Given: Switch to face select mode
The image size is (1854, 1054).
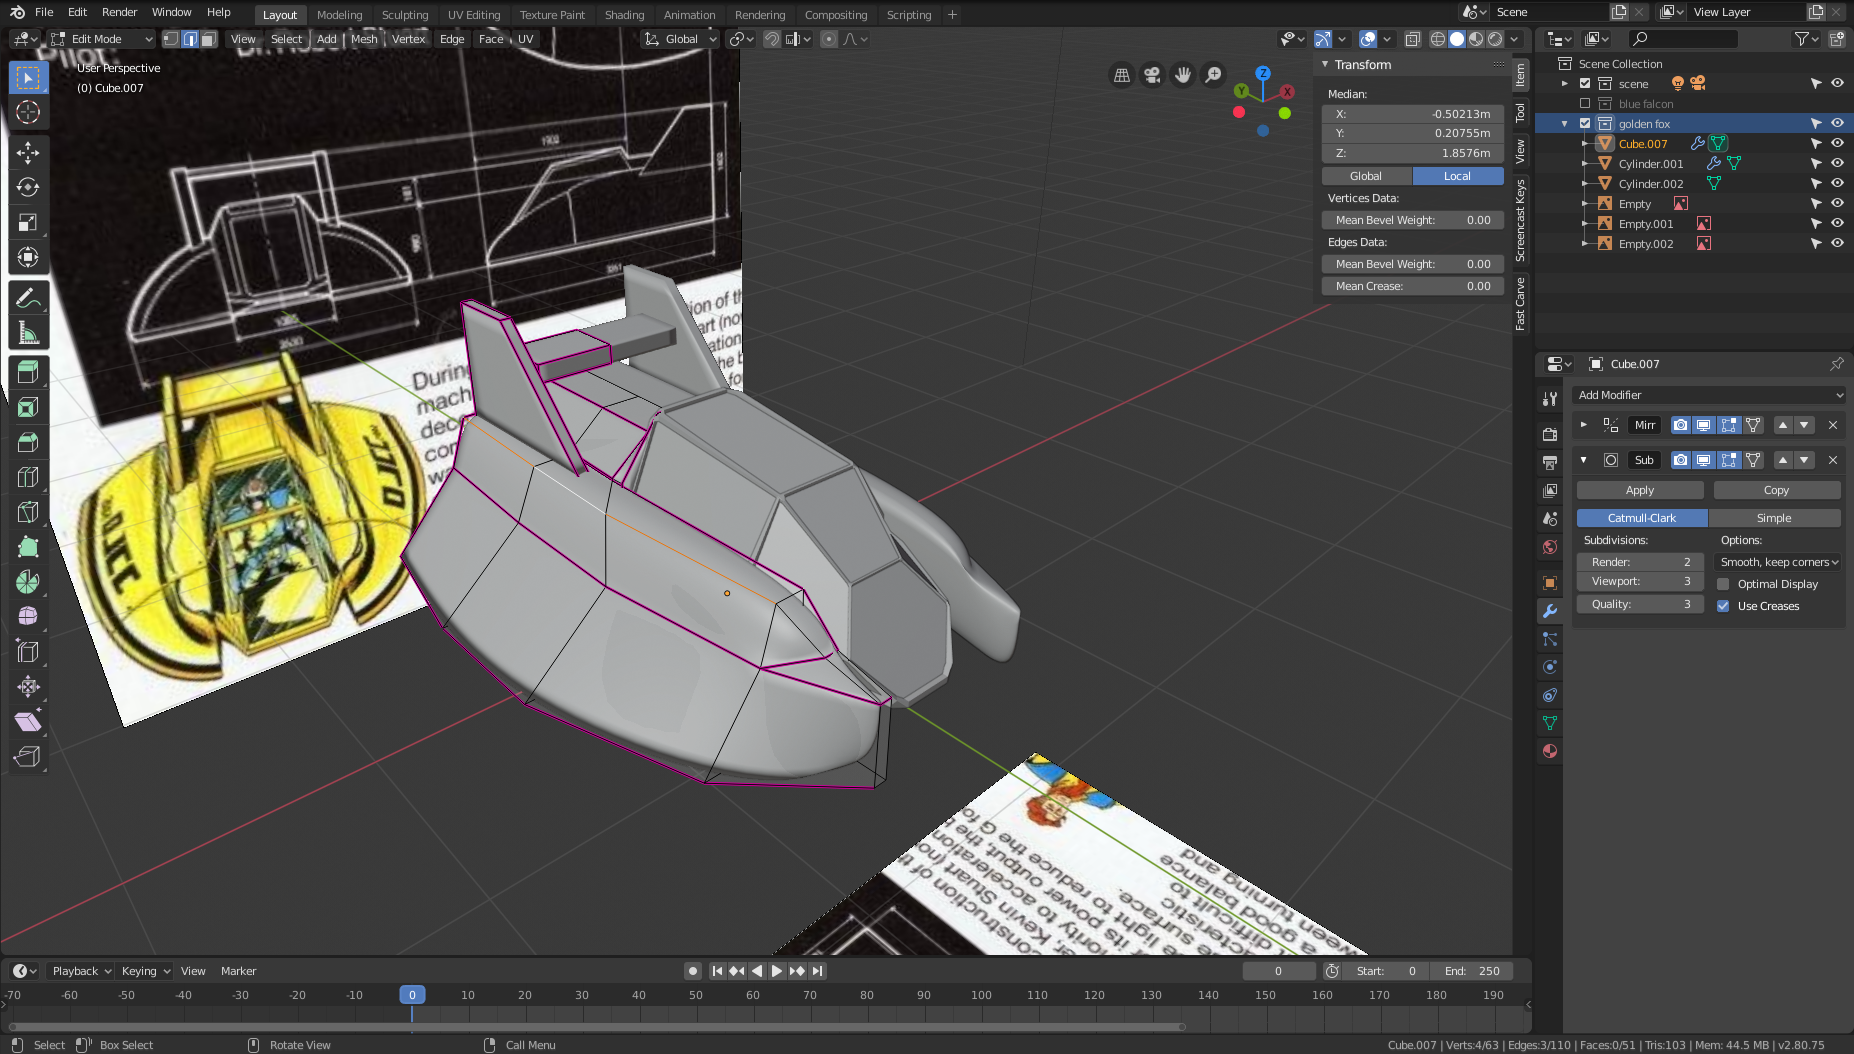Looking at the screenshot, I should tap(209, 39).
